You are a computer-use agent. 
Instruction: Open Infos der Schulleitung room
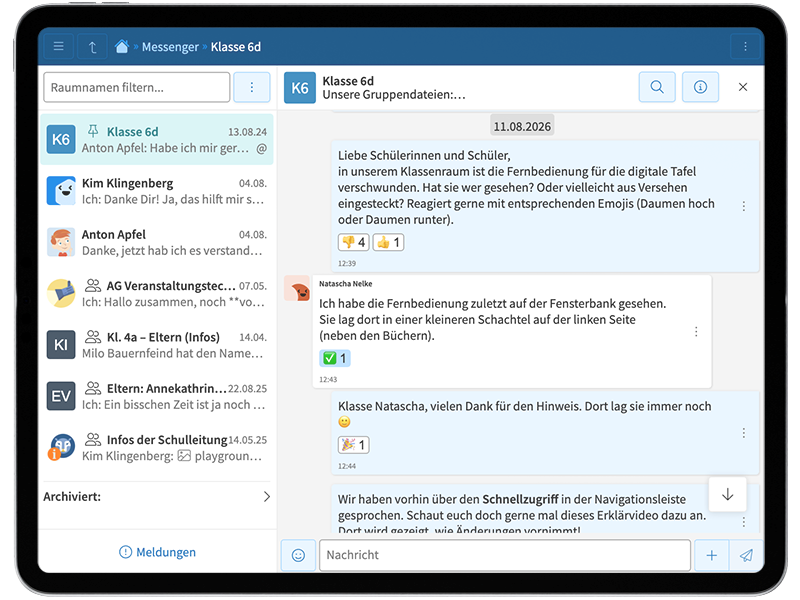click(157, 448)
